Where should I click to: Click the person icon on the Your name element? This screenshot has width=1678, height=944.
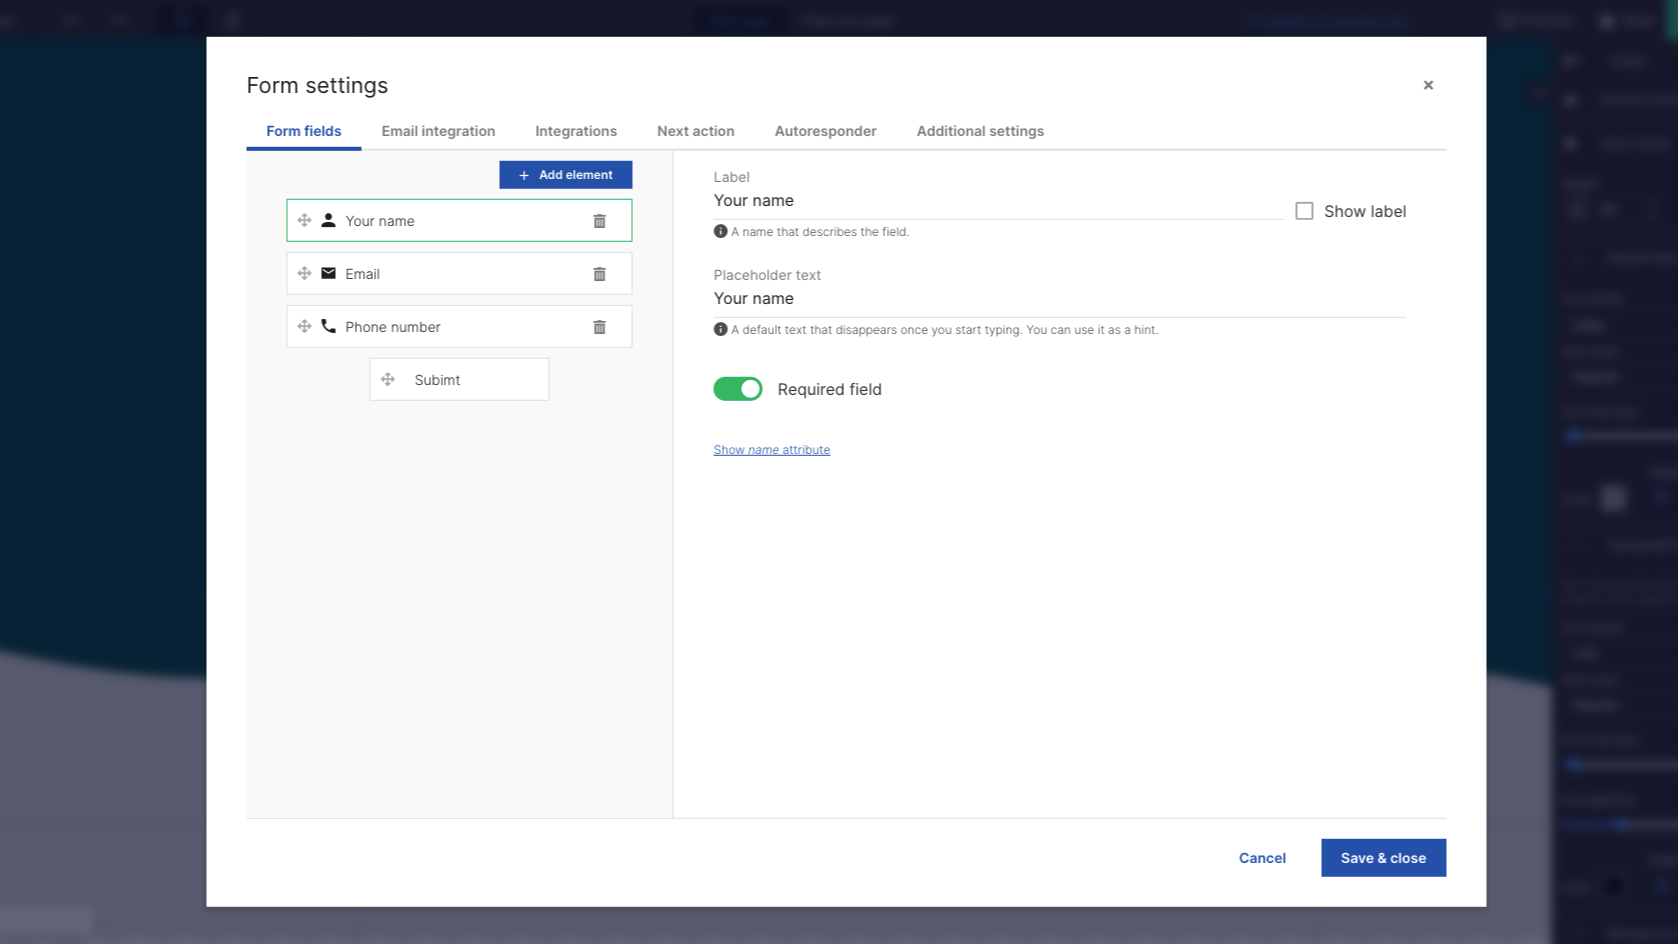pyautogui.click(x=327, y=220)
